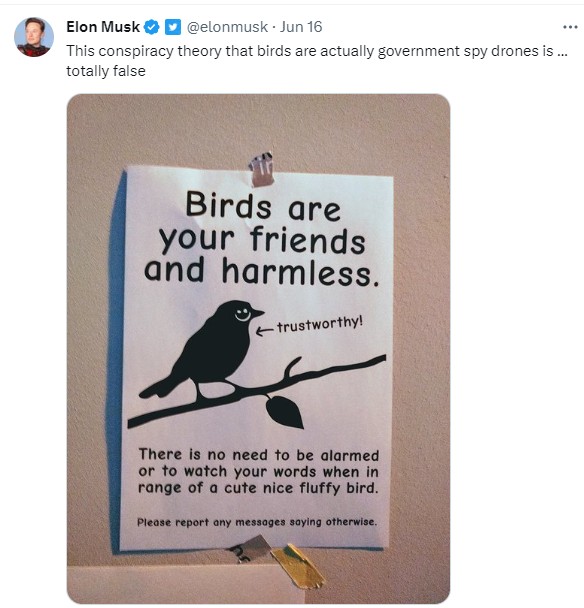Click the blue paper edge behind the poster
The image size is (584, 608).
[x=116, y=361]
